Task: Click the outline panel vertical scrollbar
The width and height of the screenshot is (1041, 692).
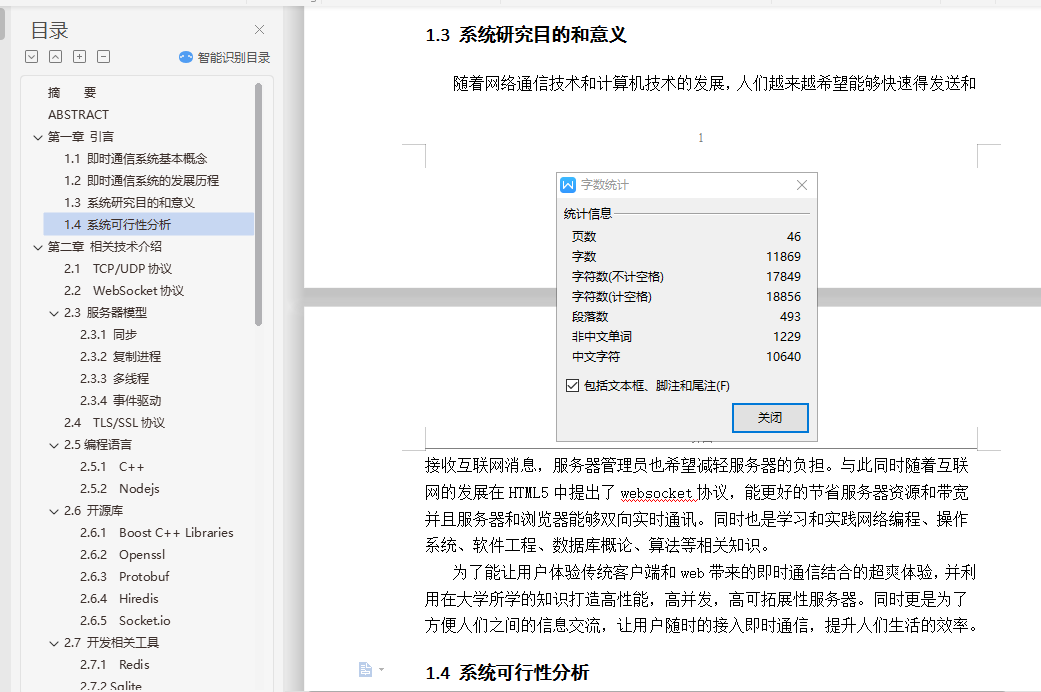Action: (x=258, y=205)
